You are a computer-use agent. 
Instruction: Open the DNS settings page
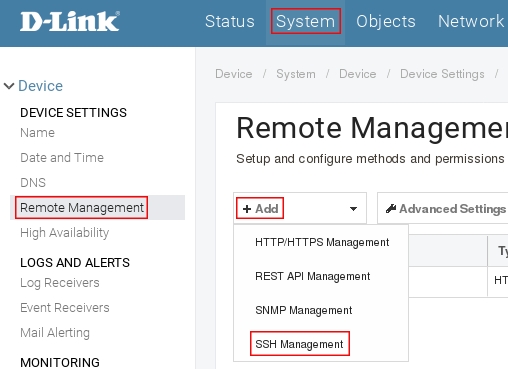tap(33, 183)
